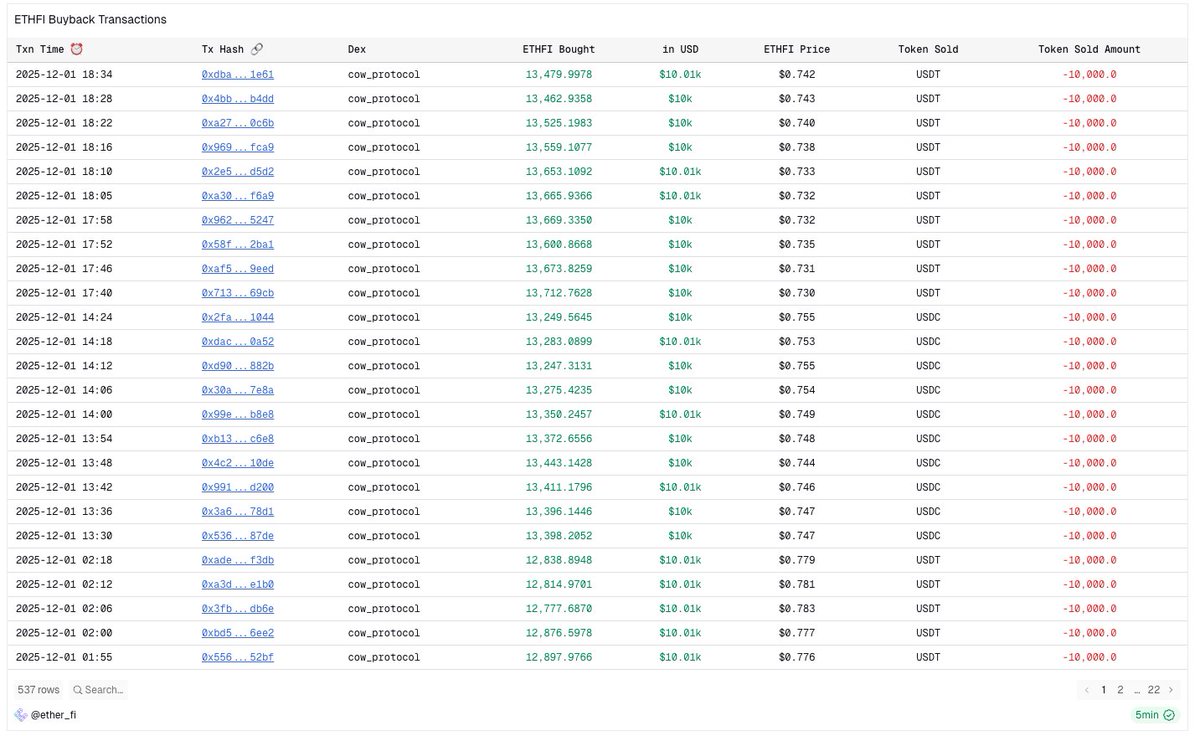The width and height of the screenshot is (1200, 736).
Task: Open transaction hash 0x99e...b8e8
Action: coord(237,414)
